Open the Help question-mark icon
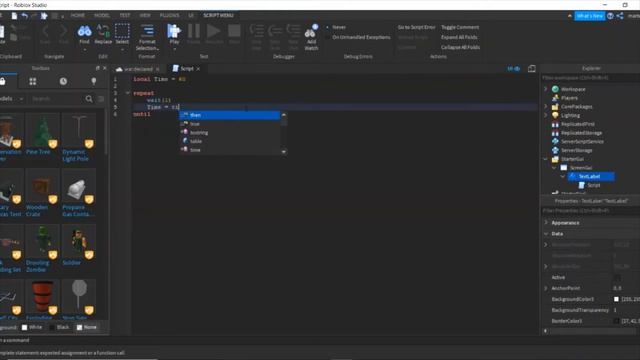The image size is (640, 360). 610,16
